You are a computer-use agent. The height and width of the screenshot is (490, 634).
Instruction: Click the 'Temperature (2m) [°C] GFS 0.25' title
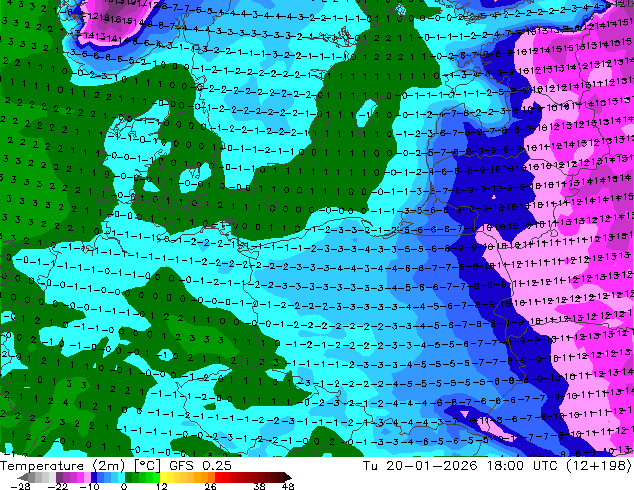point(116,466)
